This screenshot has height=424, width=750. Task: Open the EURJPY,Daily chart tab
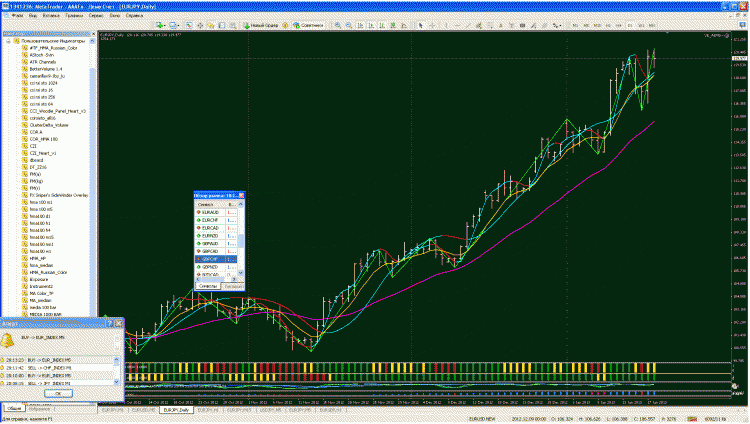click(x=176, y=411)
